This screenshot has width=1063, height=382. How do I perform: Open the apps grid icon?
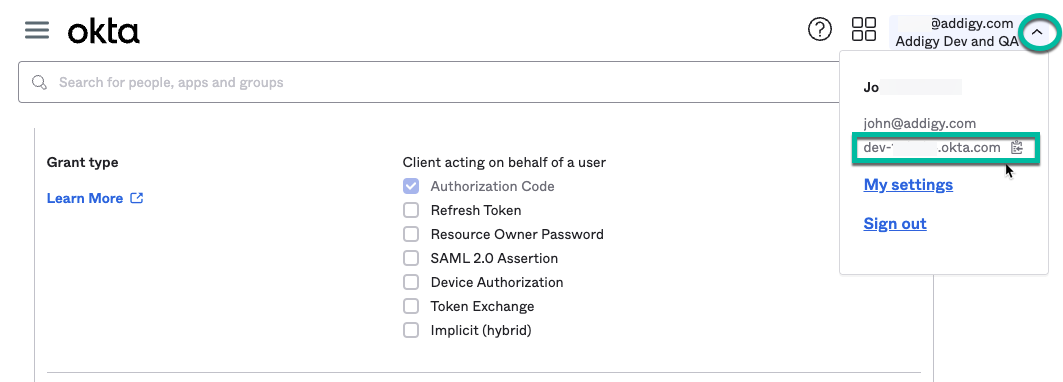tap(864, 29)
